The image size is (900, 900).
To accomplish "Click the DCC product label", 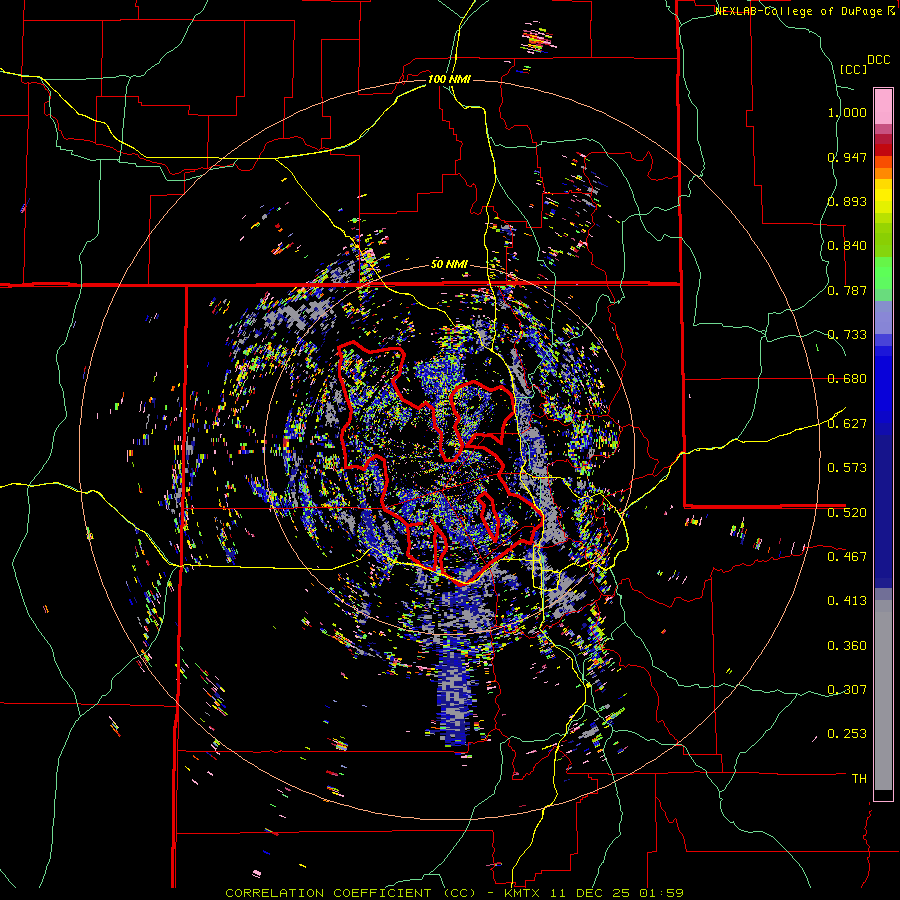I will [x=878, y=60].
